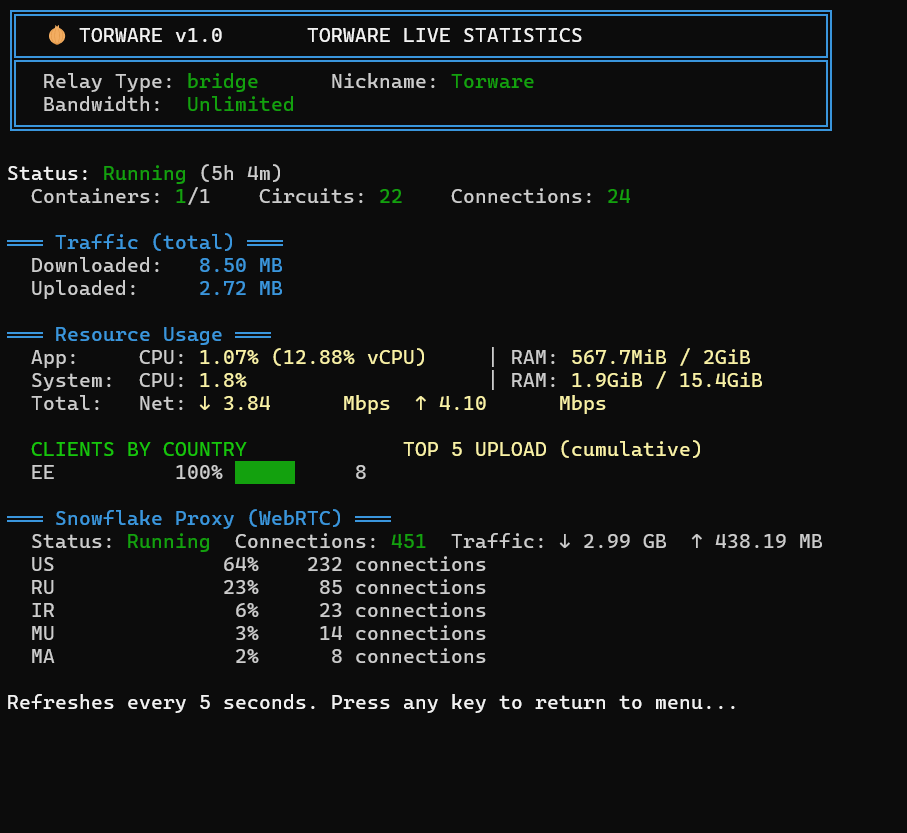
Task: Click the Circuits count showing 22
Action: tap(389, 196)
